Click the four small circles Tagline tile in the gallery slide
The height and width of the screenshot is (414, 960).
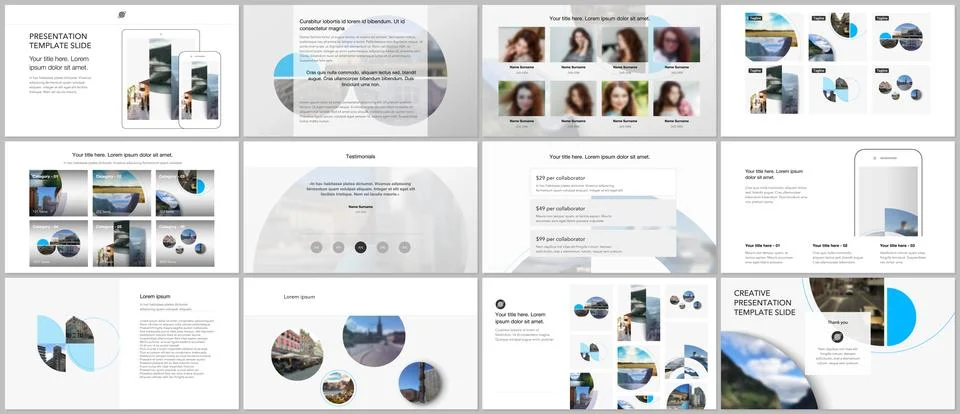[x=901, y=89]
